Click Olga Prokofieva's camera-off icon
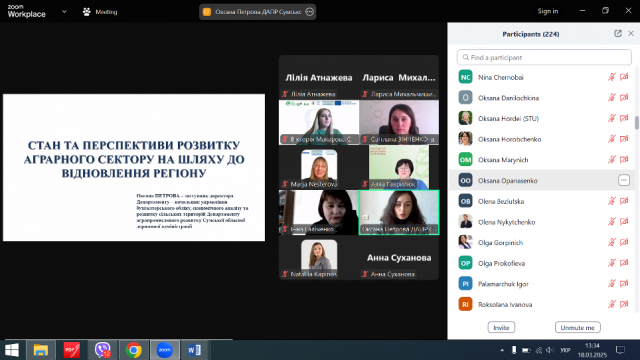This screenshot has height=360, width=640. [624, 263]
